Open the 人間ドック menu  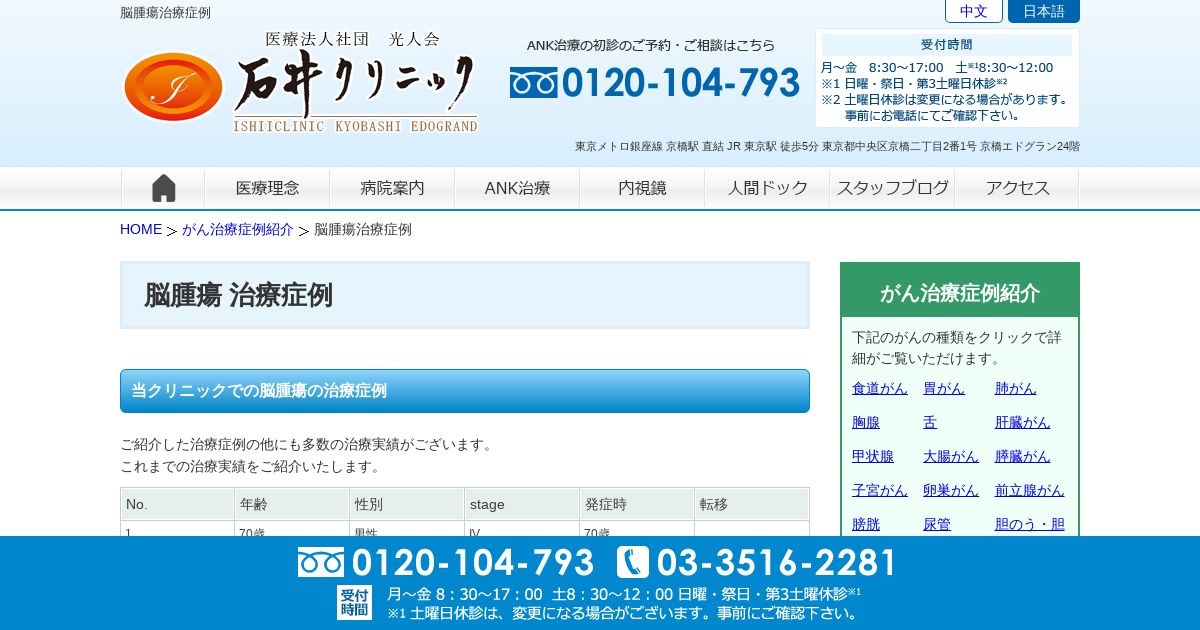point(767,188)
